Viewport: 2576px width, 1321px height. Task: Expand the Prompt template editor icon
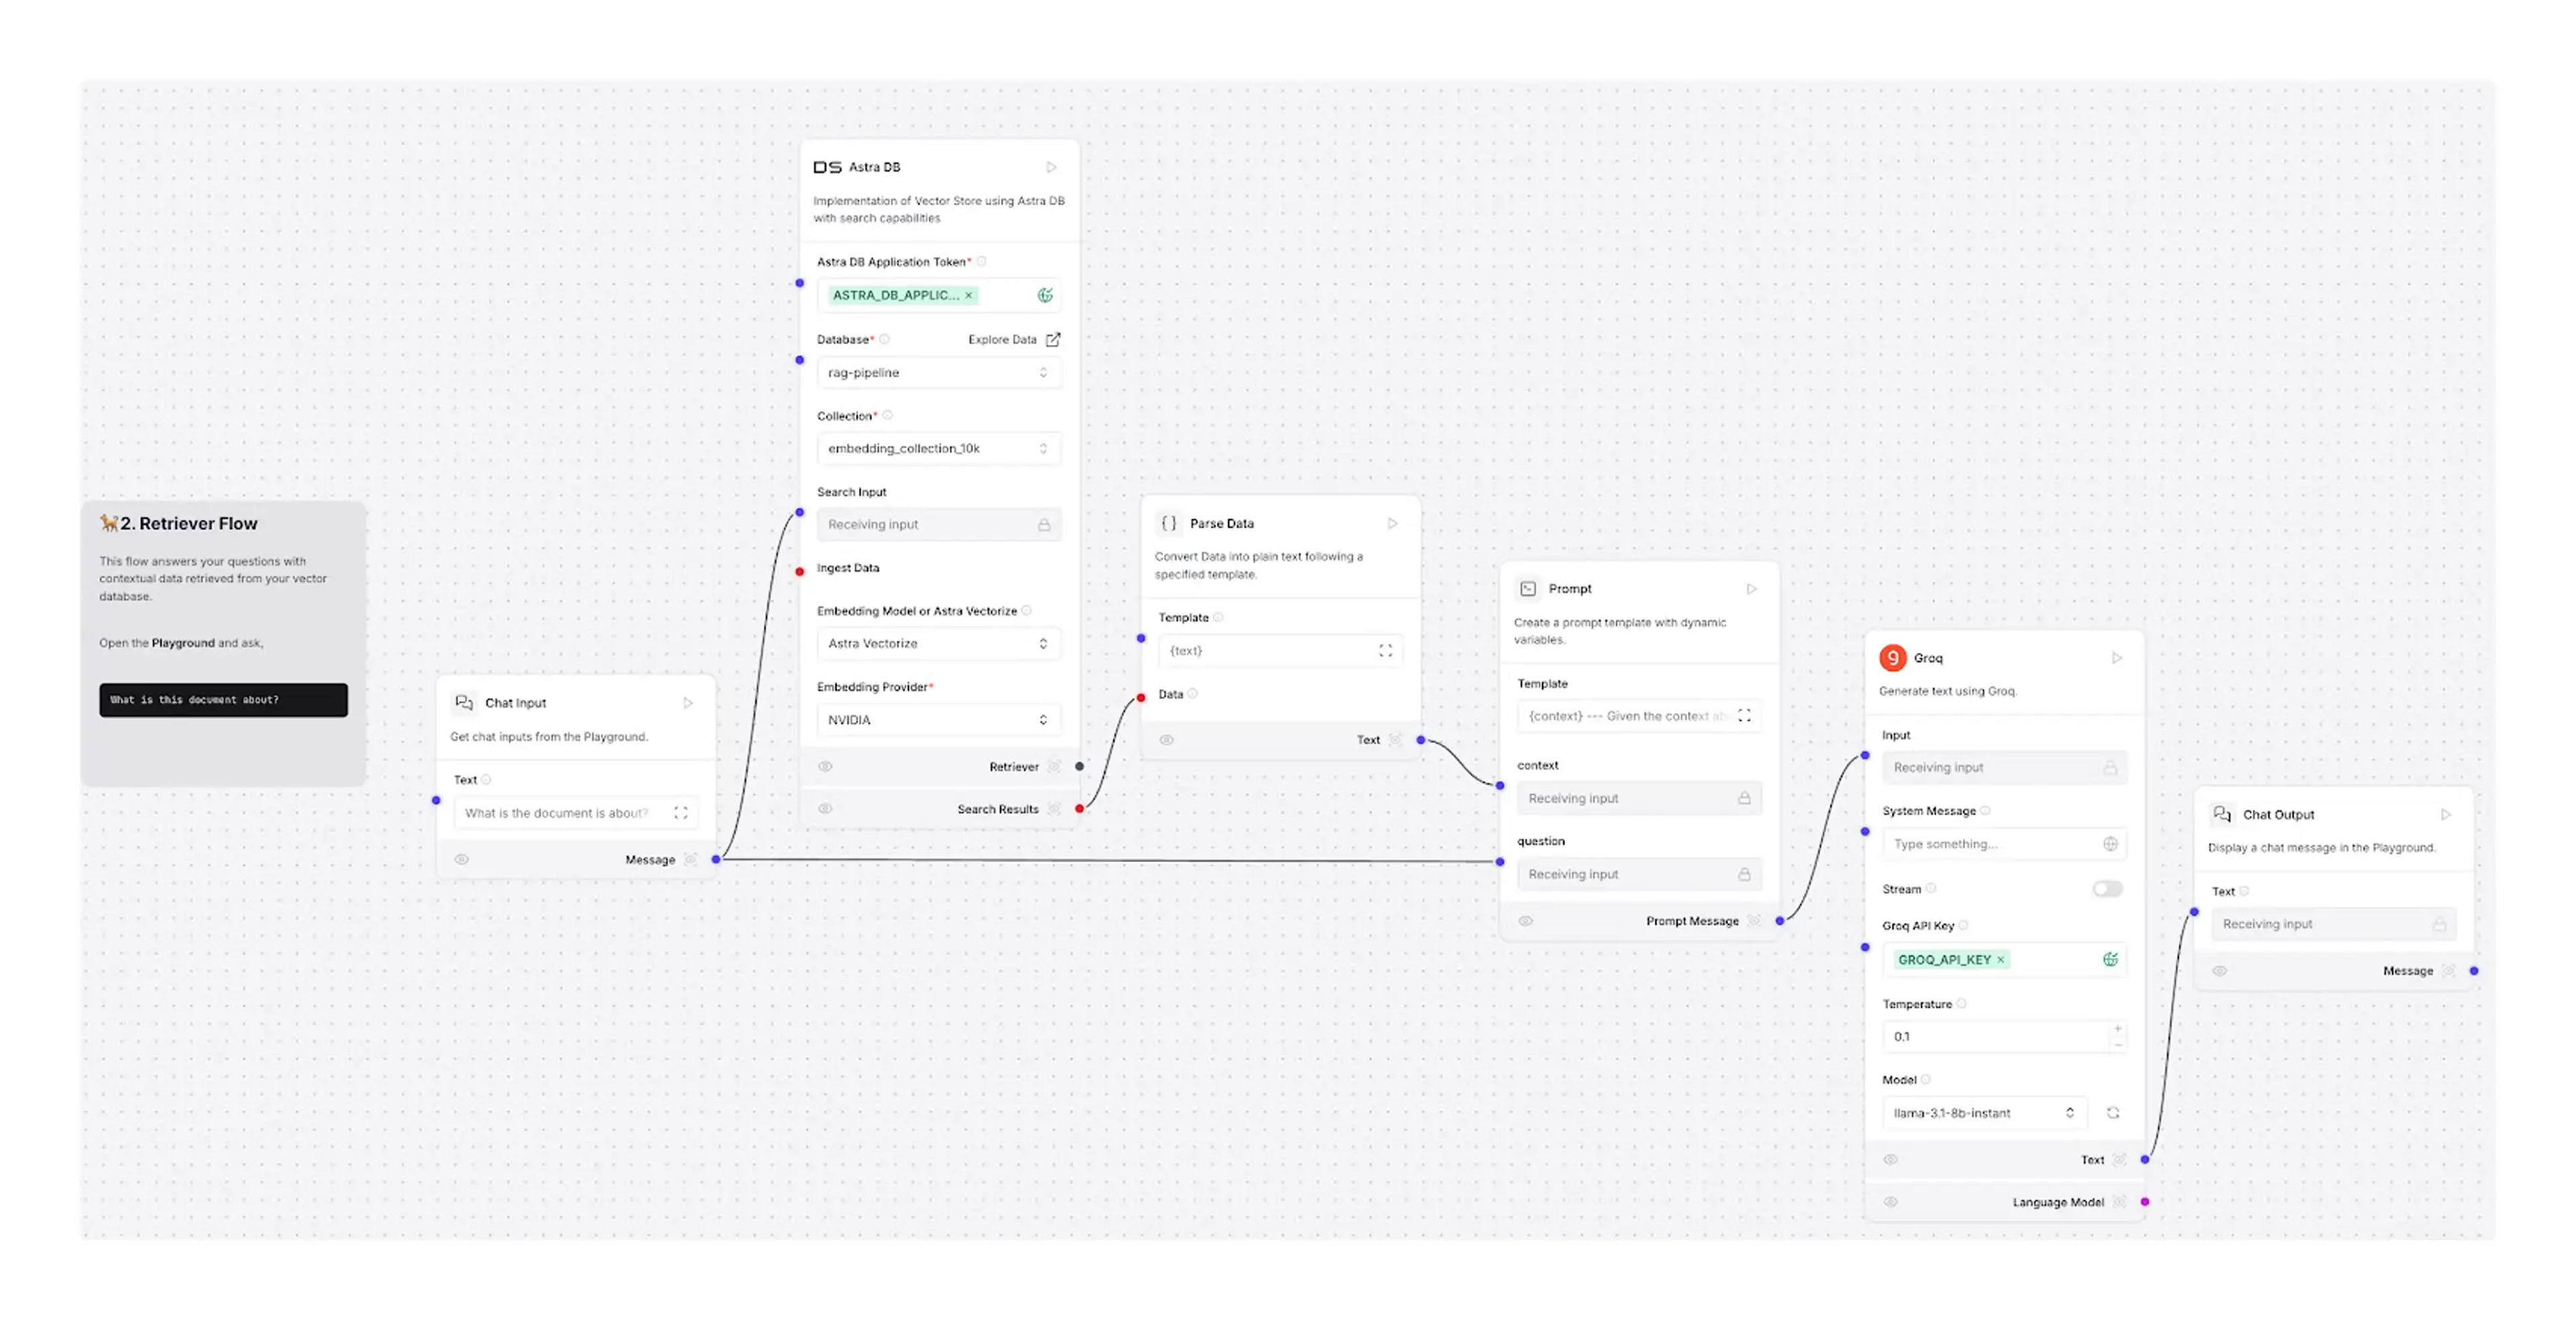tap(1744, 716)
